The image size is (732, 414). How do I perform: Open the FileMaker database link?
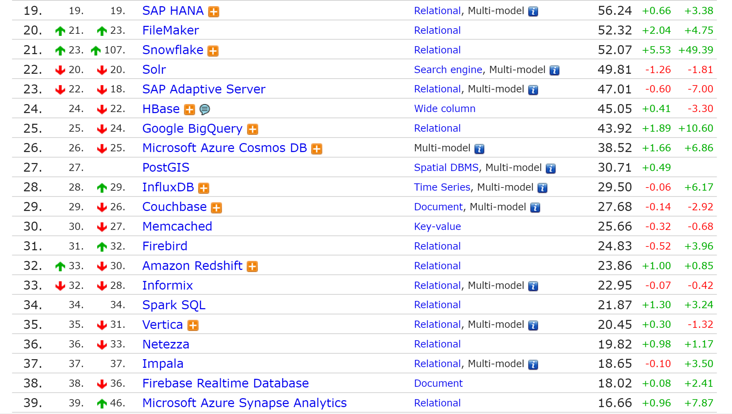[170, 30]
